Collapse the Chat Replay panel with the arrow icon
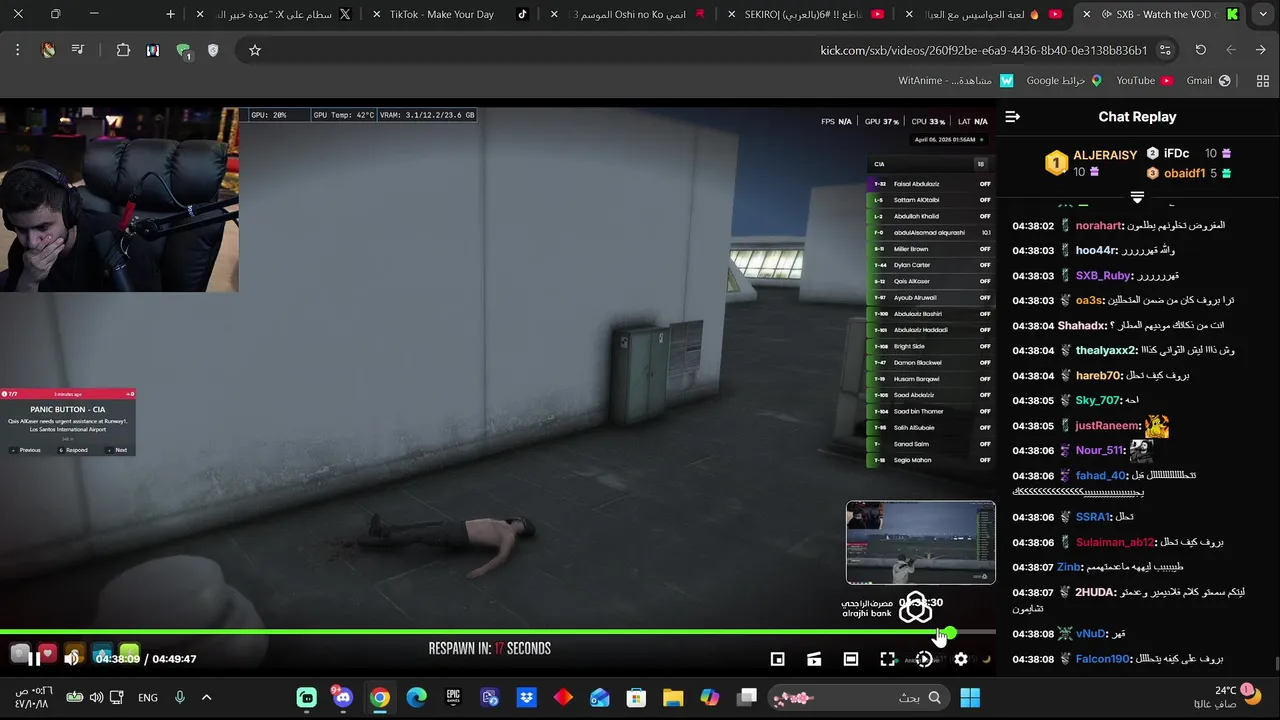 pyautogui.click(x=1012, y=117)
